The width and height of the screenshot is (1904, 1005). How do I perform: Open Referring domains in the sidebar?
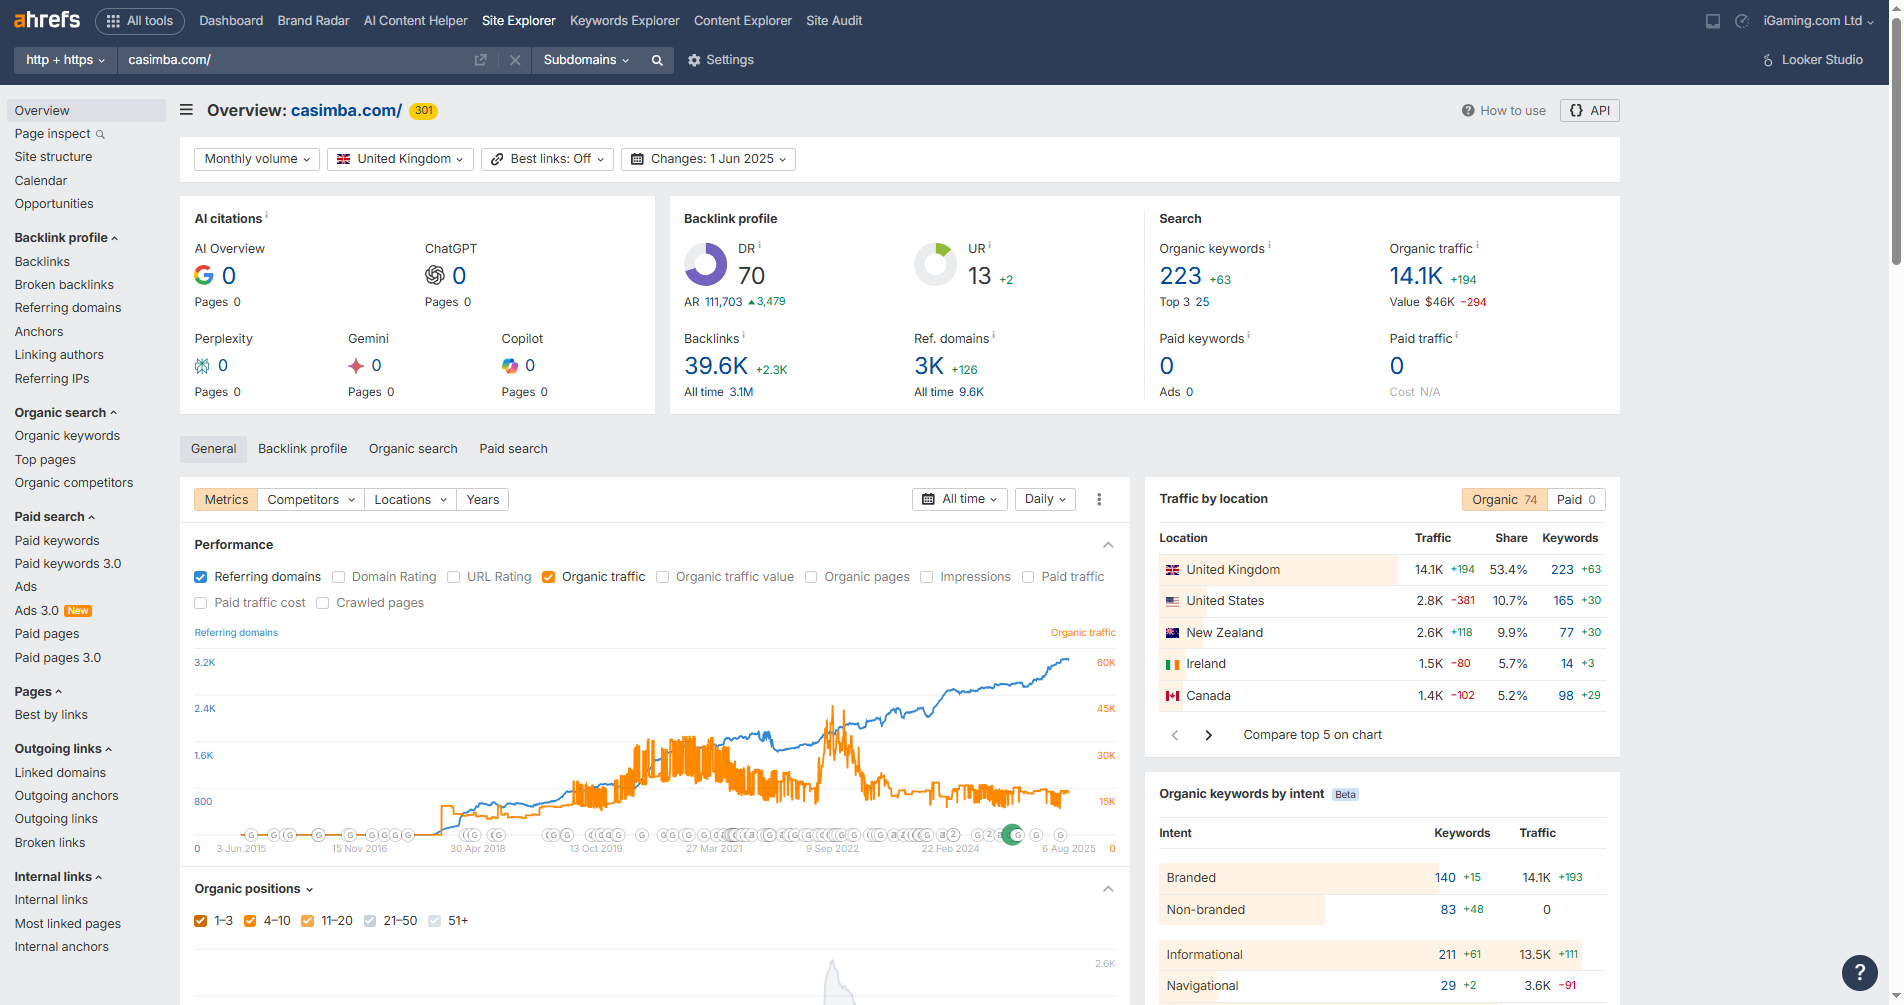click(68, 308)
